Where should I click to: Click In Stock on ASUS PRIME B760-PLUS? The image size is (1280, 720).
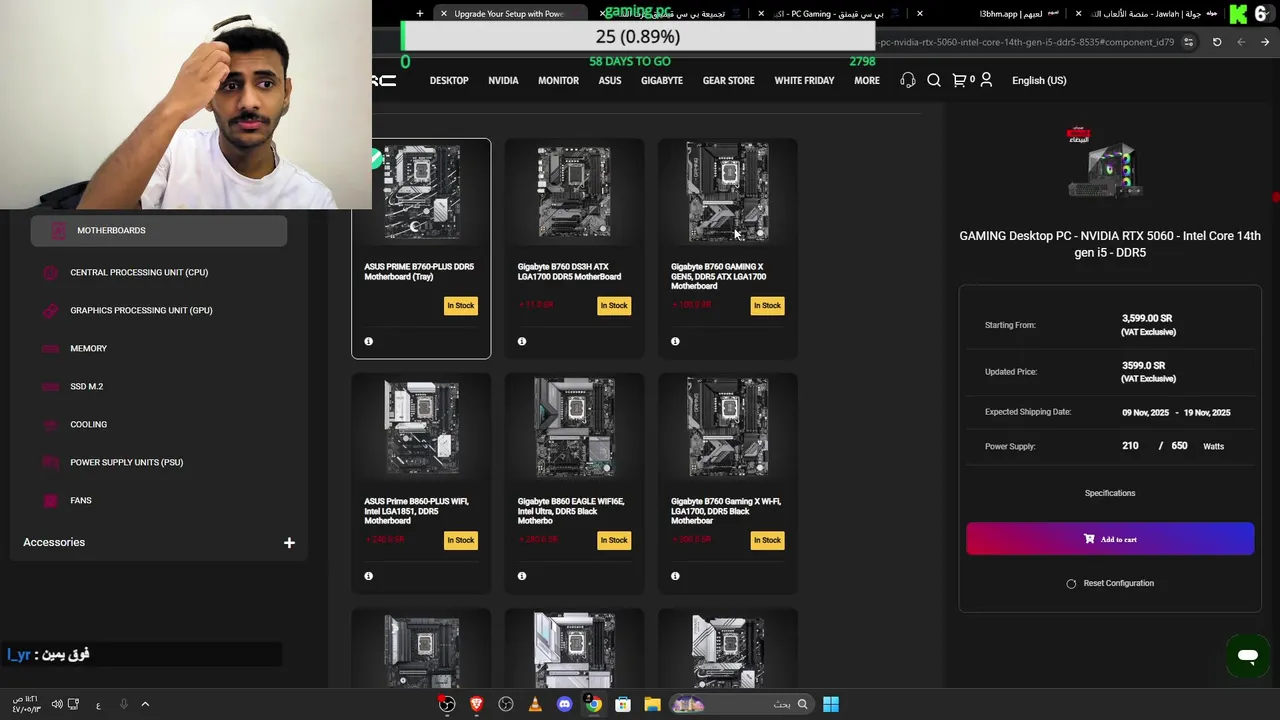point(460,306)
